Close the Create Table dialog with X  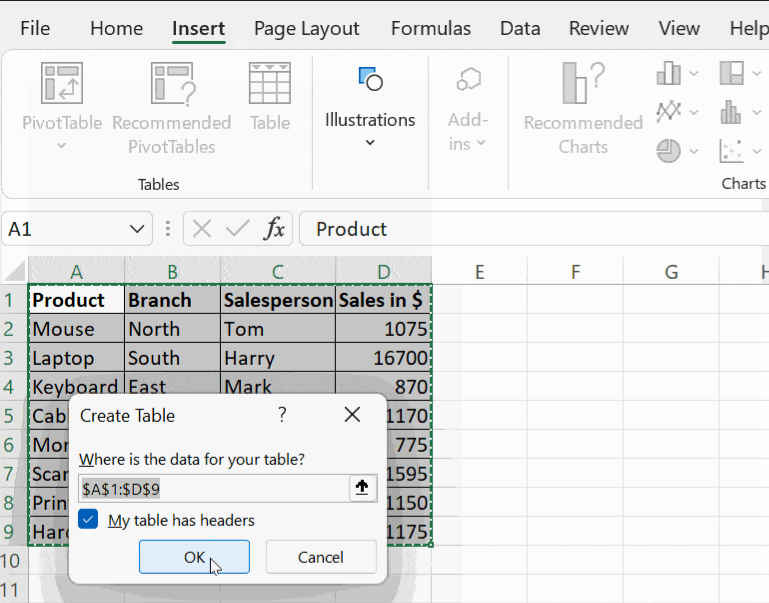click(352, 415)
